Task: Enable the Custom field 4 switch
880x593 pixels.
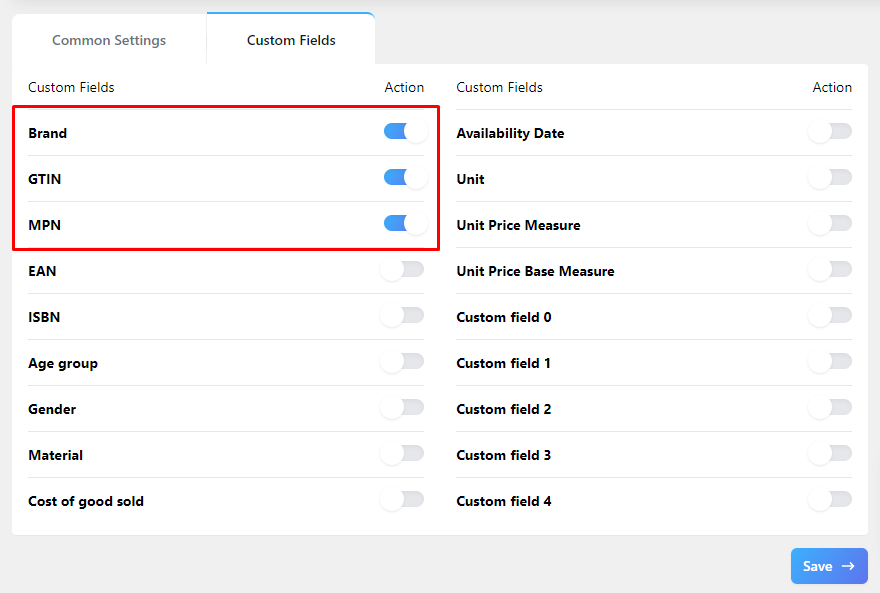Action: point(830,499)
